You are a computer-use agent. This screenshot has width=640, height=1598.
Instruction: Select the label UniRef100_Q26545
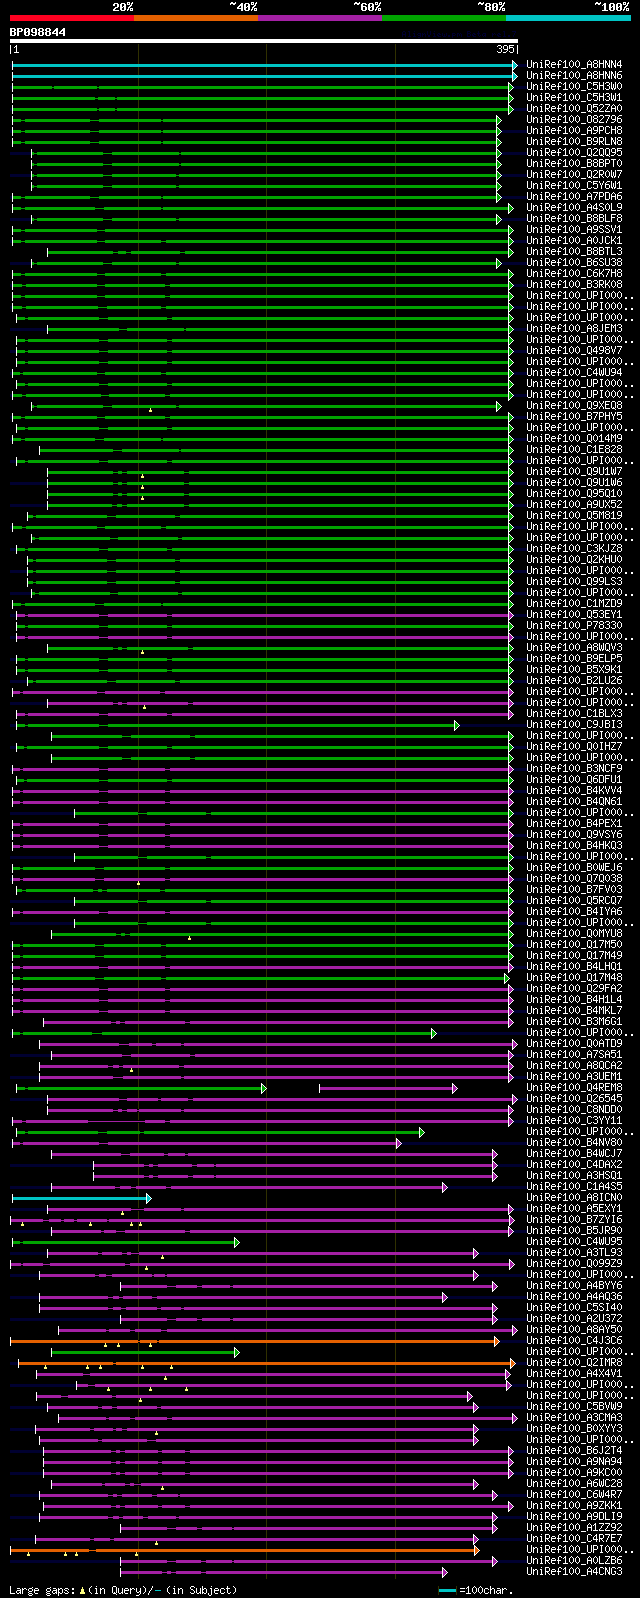(574, 1098)
